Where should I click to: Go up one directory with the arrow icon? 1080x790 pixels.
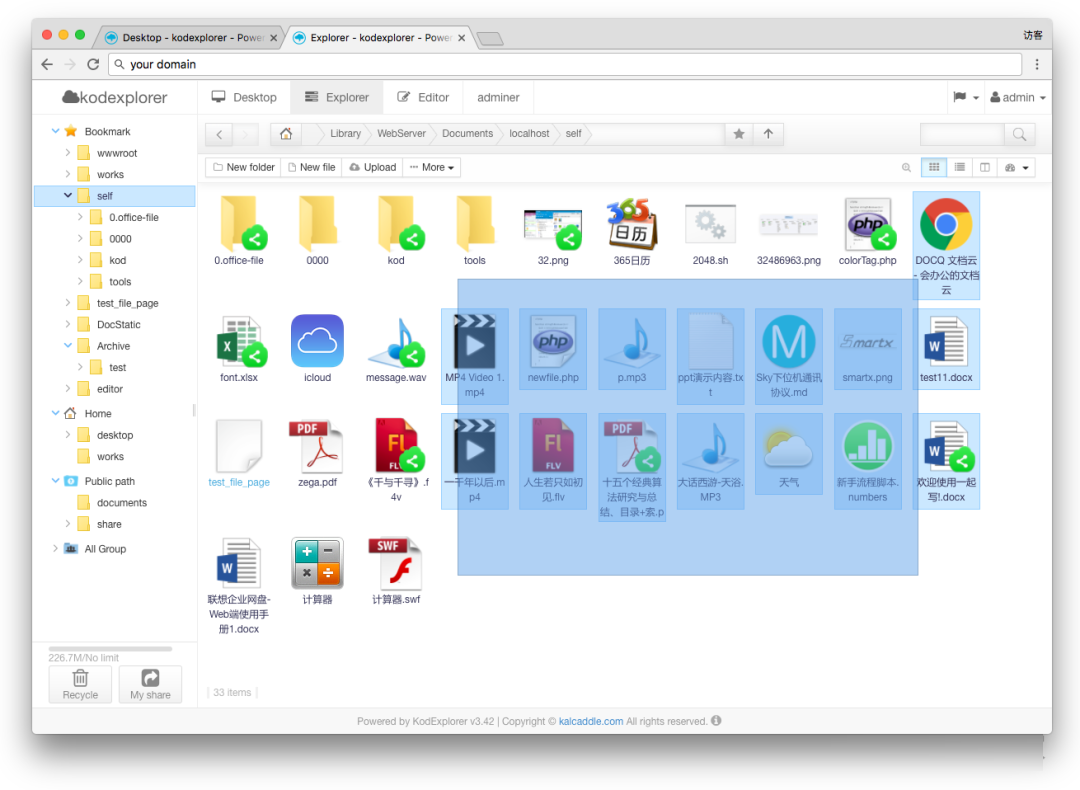coord(768,133)
